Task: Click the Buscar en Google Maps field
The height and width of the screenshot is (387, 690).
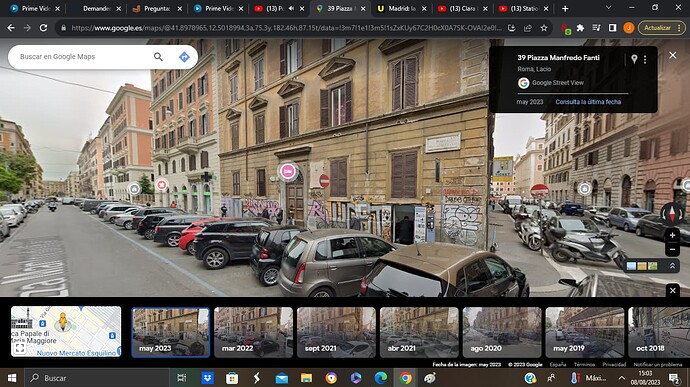Action: tap(84, 57)
